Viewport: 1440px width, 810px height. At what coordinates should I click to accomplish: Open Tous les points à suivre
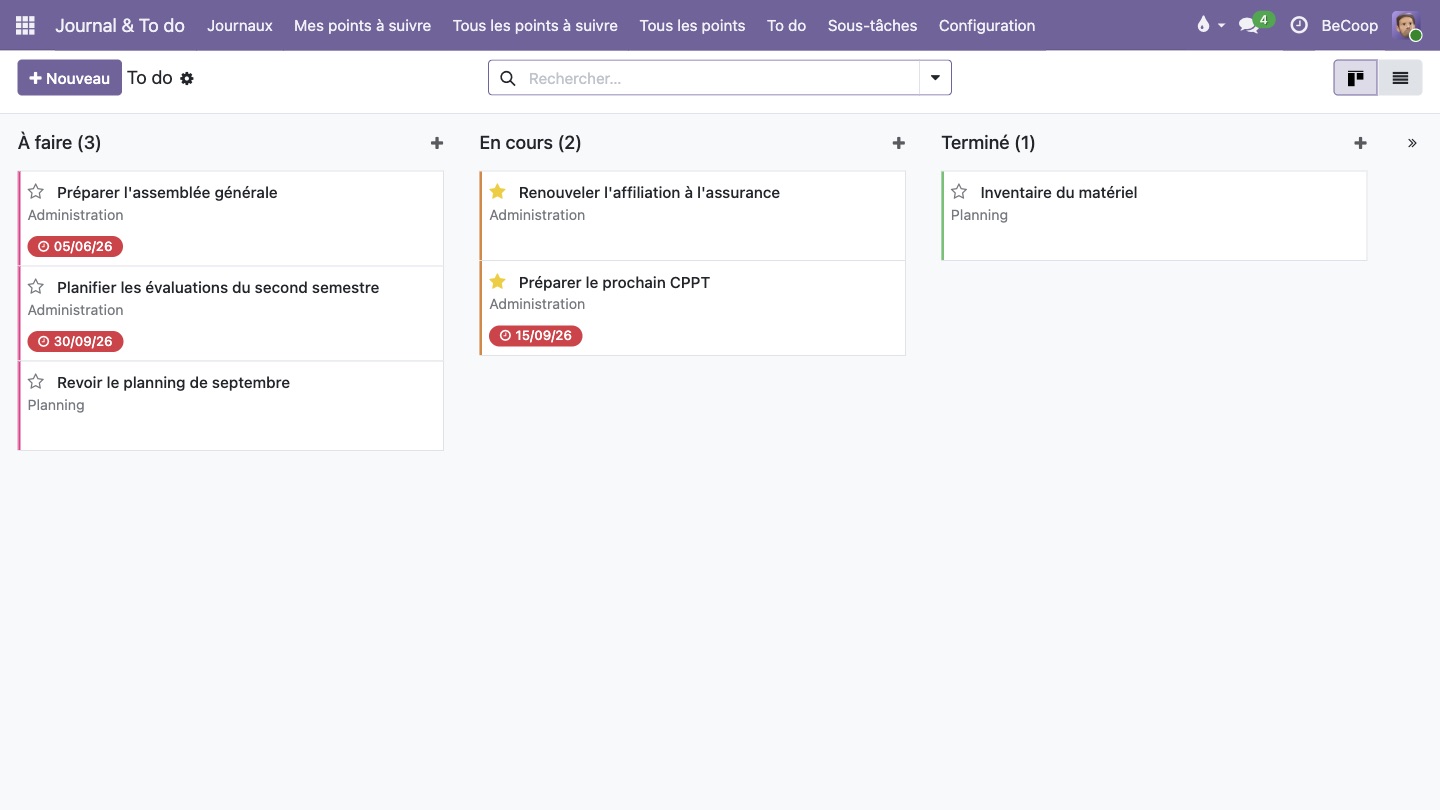535,25
